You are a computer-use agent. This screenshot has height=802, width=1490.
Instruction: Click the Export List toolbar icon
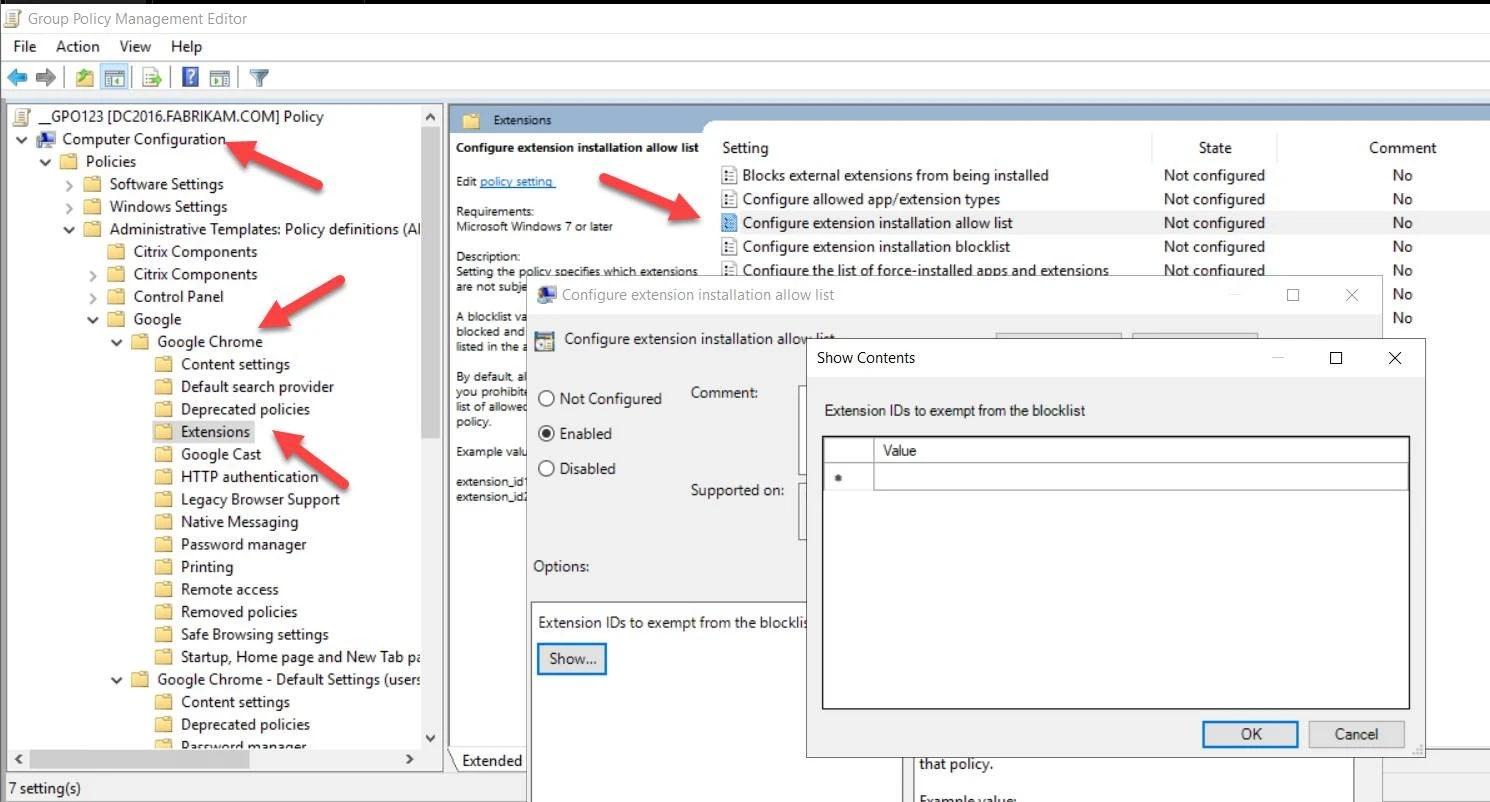pyautogui.click(x=152, y=77)
